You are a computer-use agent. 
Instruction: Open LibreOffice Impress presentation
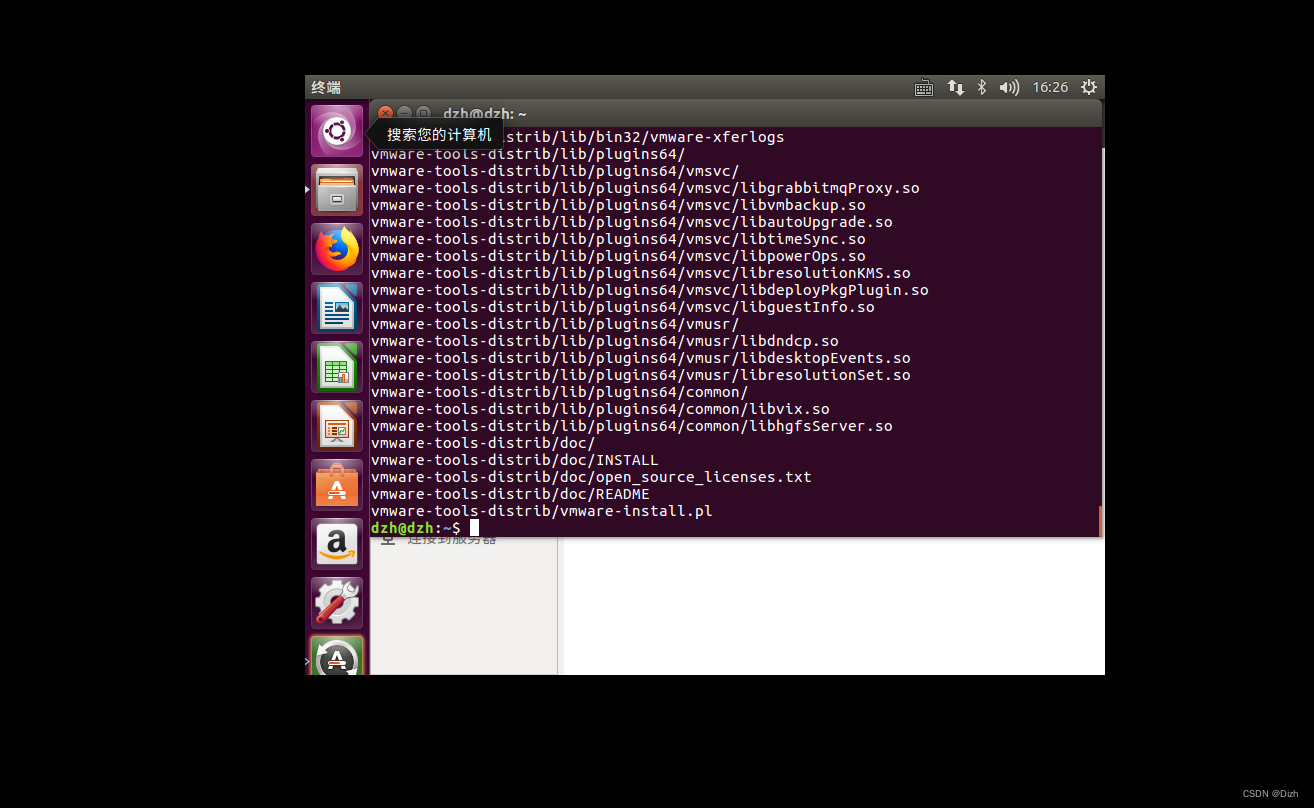pyautogui.click(x=337, y=426)
